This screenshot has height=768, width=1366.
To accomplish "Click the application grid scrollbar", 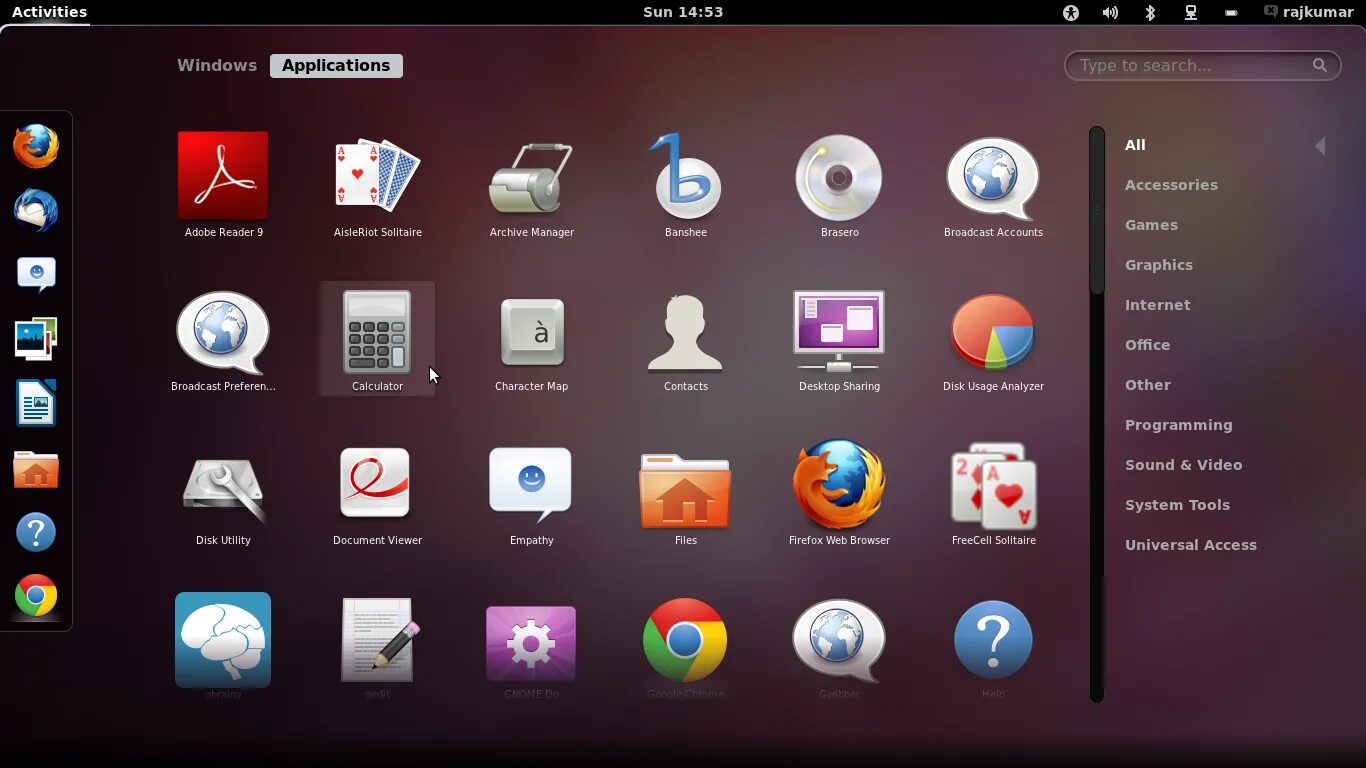I will tap(1097, 210).
